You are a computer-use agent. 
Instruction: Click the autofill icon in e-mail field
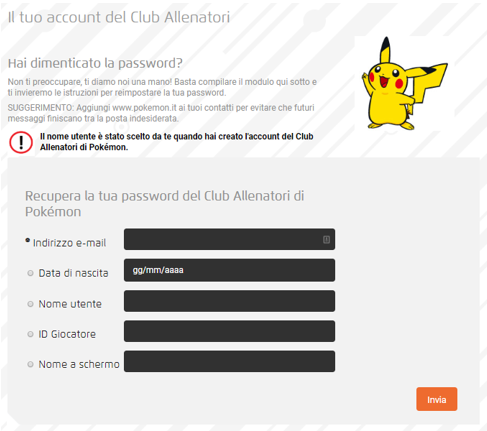326,239
